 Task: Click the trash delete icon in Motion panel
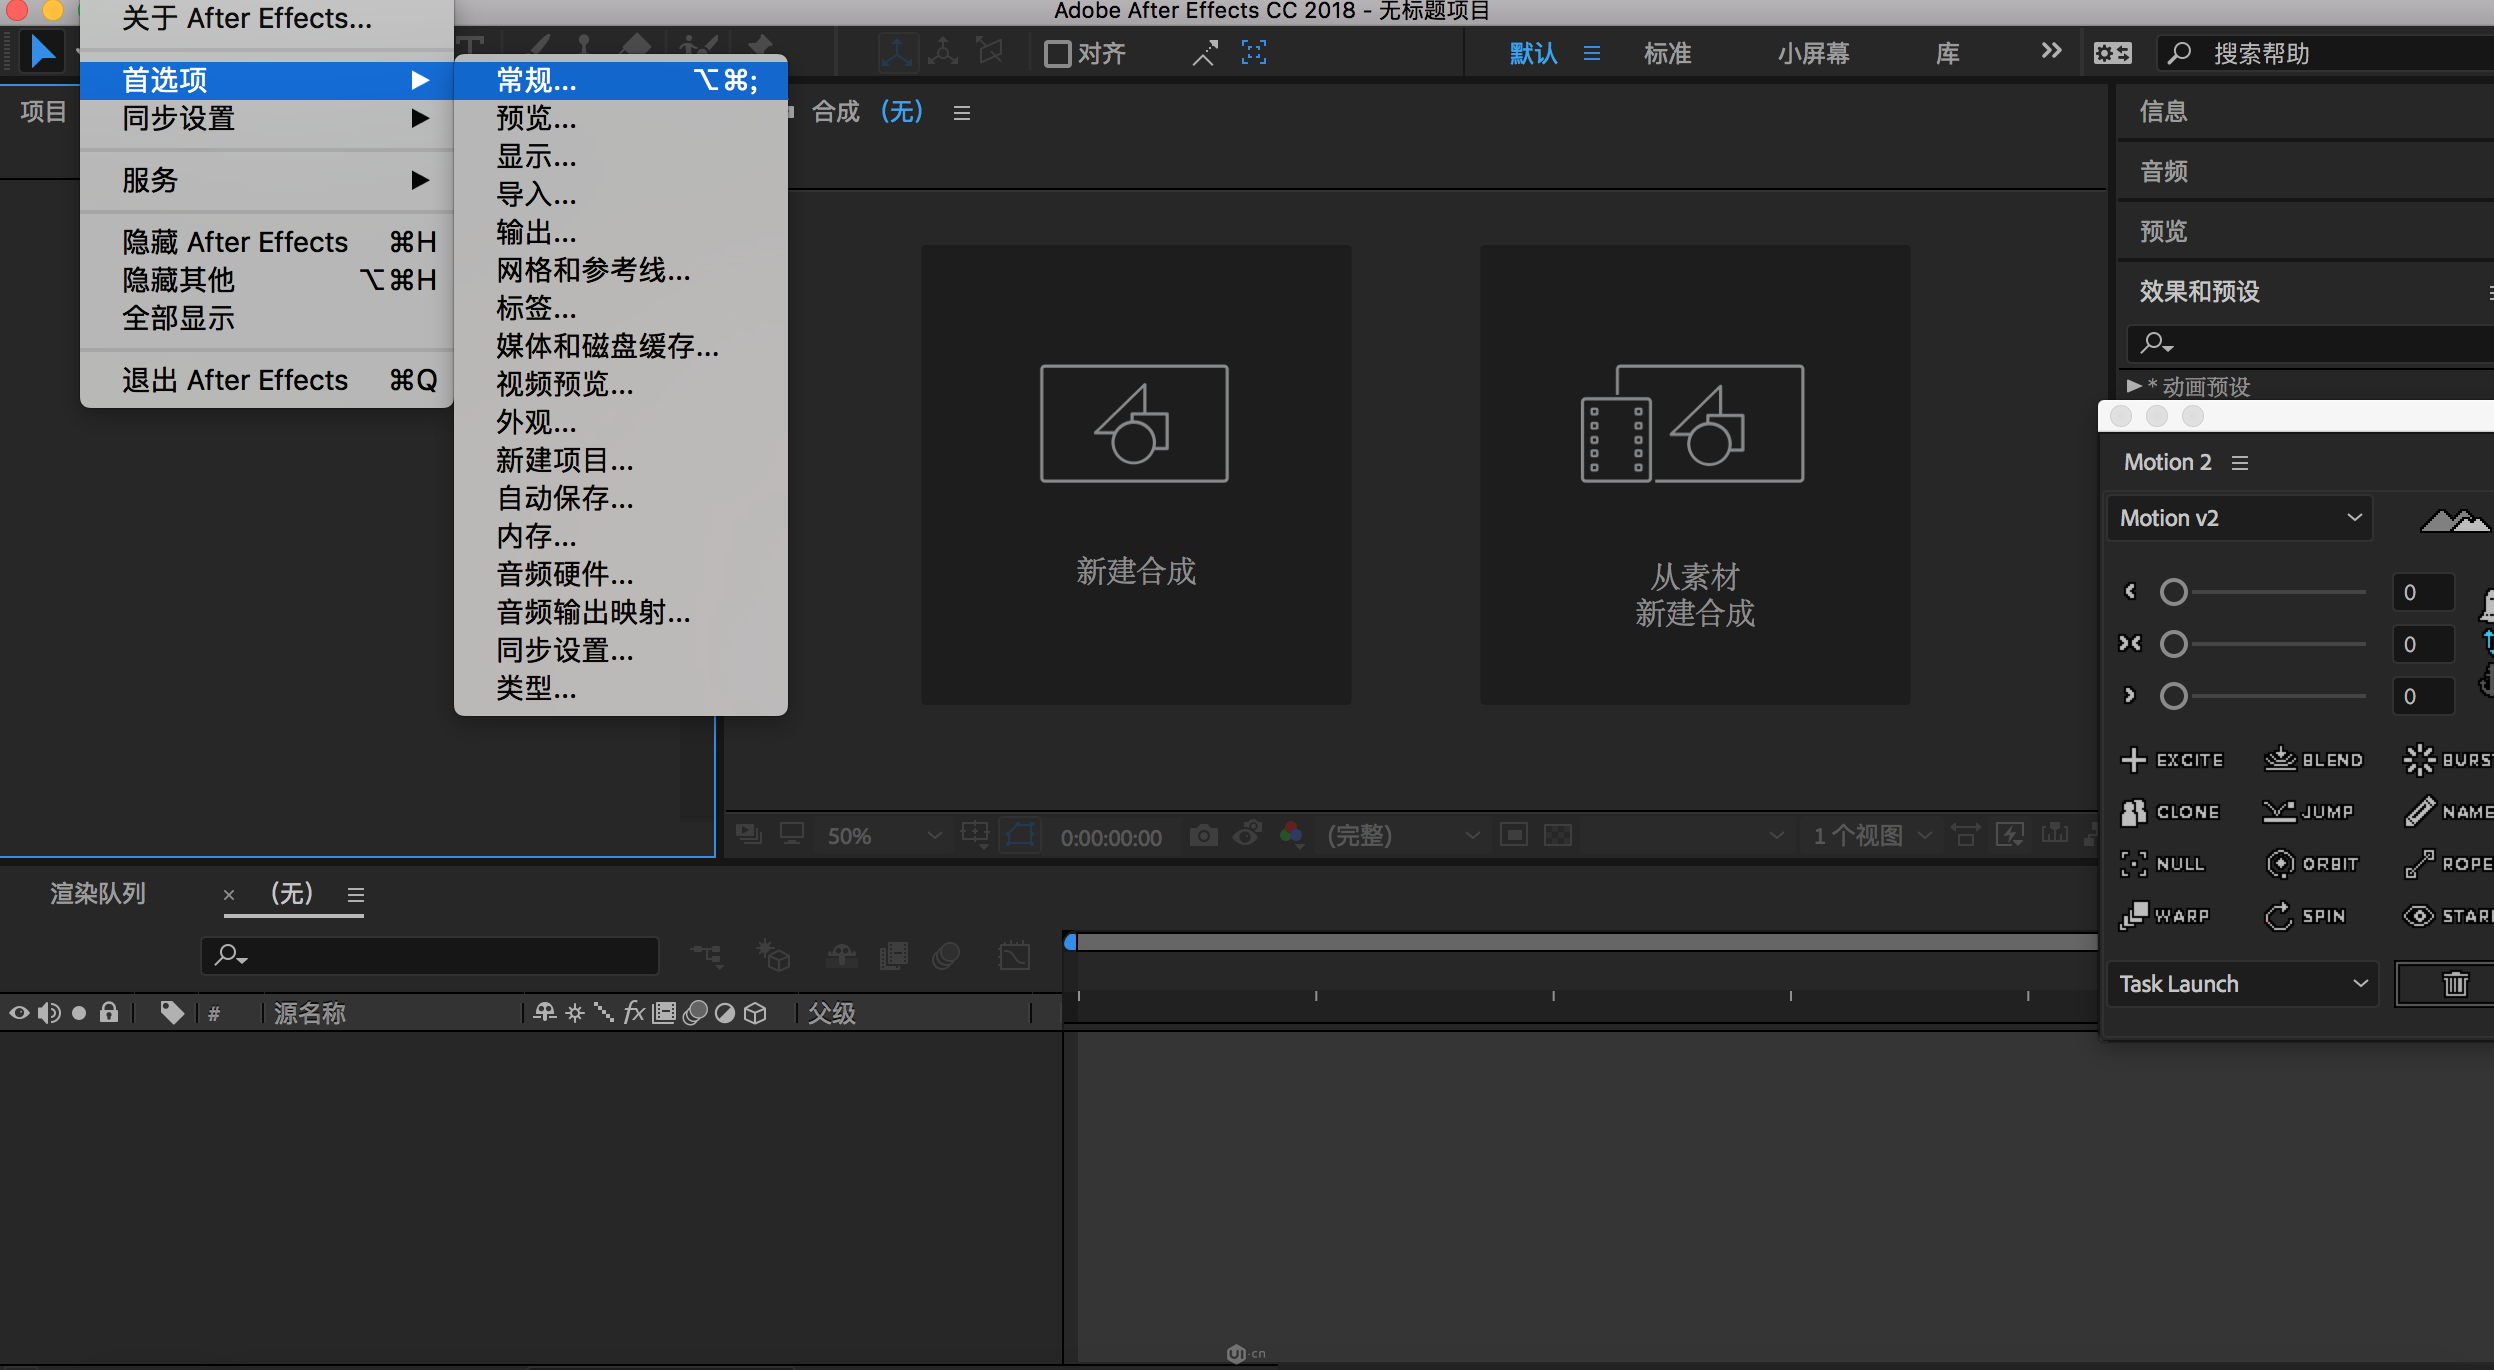coord(2455,984)
